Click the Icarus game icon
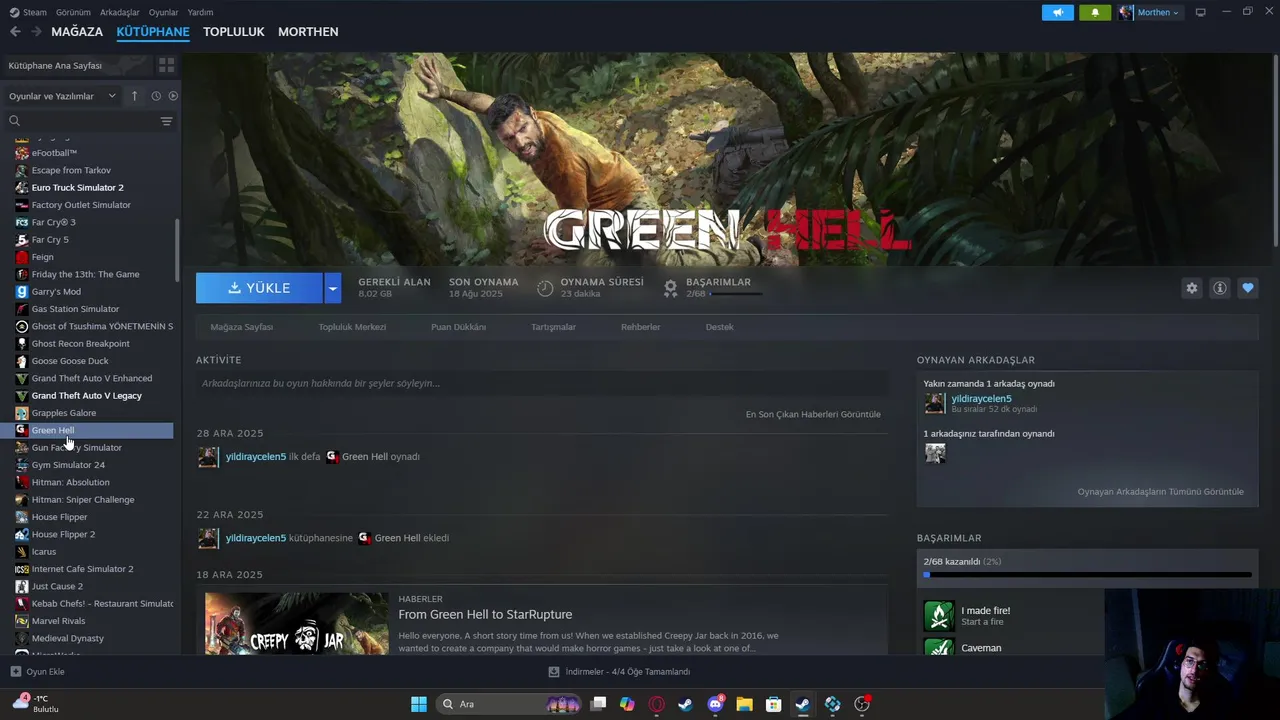1280x720 pixels. point(22,552)
